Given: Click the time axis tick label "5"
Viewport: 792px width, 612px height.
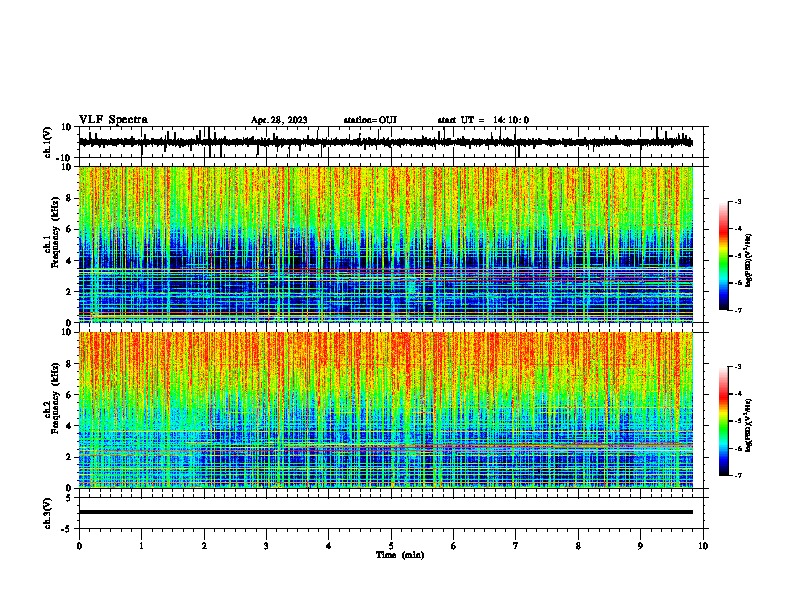Looking at the screenshot, I should 391,546.
